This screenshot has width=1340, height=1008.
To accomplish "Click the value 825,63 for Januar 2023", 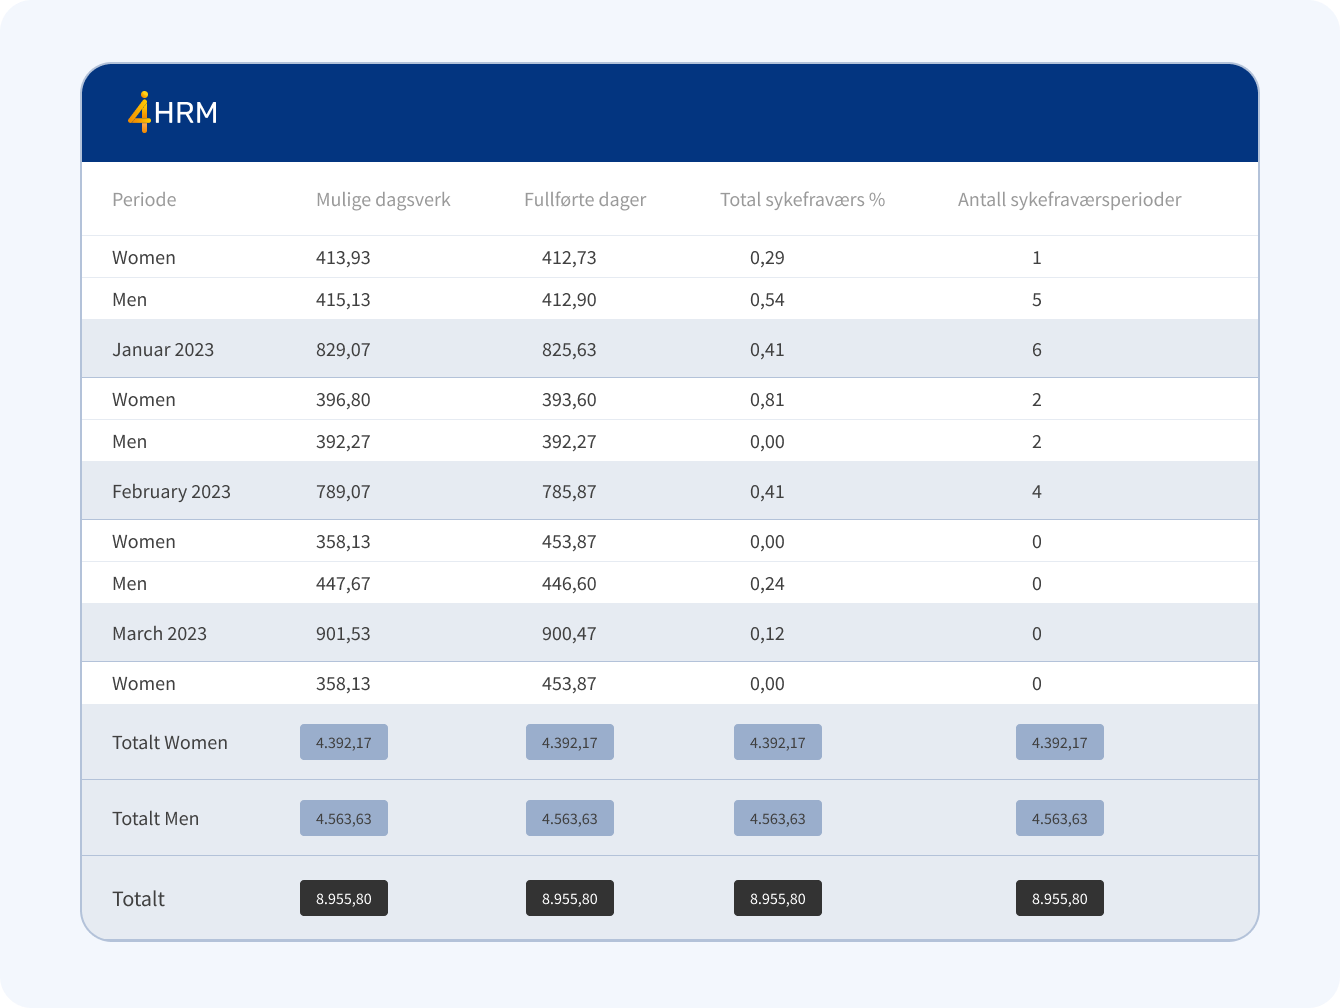I will click(569, 349).
